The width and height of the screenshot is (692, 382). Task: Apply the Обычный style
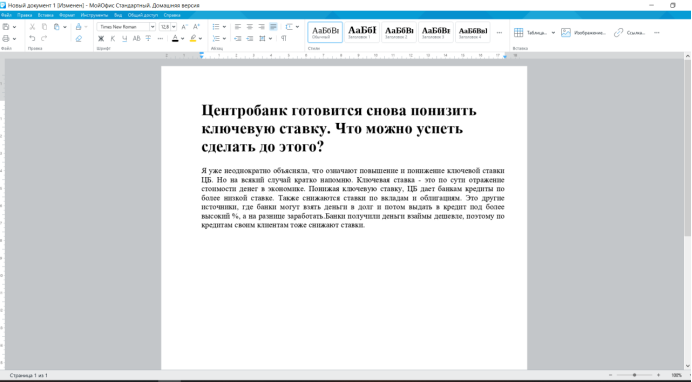[x=325, y=32]
